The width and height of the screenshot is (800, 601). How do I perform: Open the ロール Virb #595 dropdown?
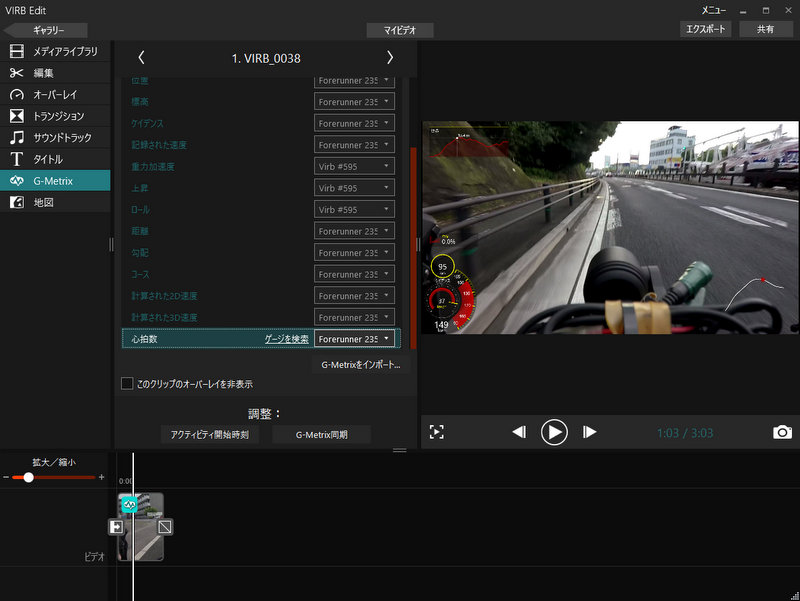point(354,209)
